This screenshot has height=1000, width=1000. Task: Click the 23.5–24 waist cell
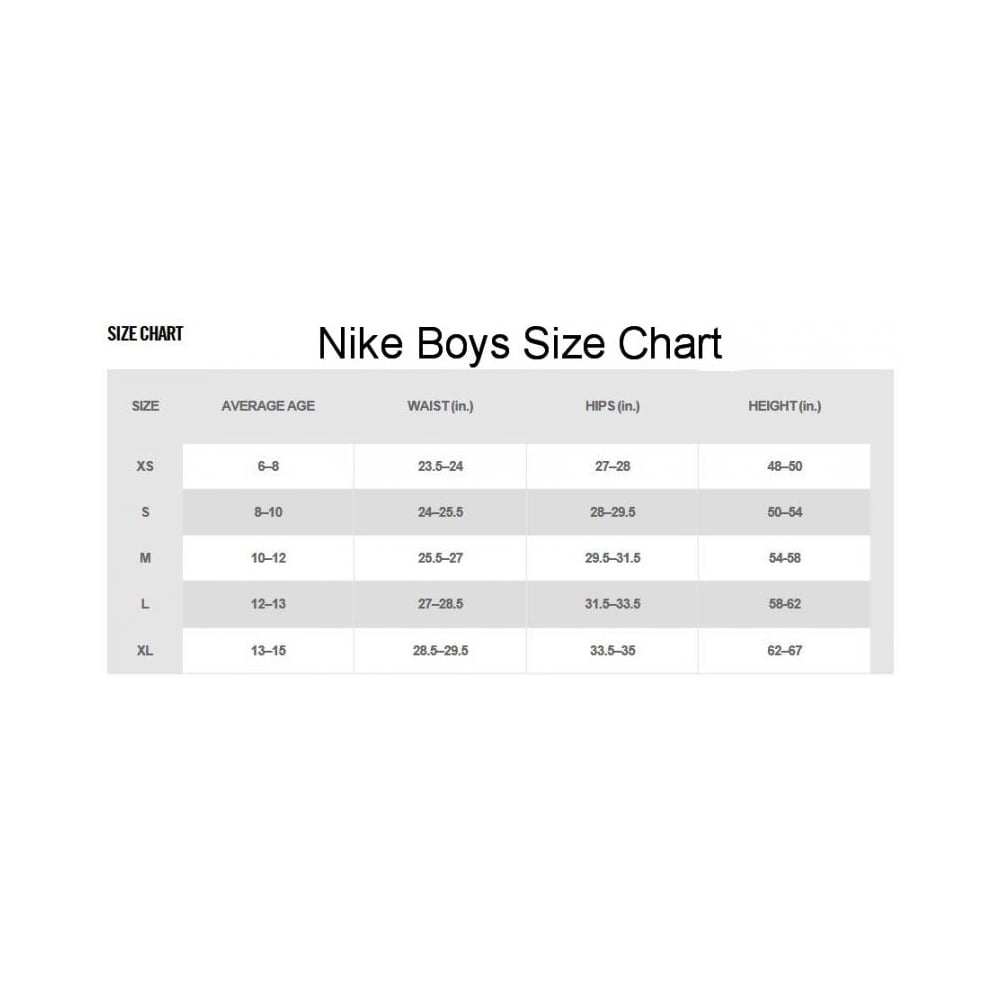pos(440,466)
